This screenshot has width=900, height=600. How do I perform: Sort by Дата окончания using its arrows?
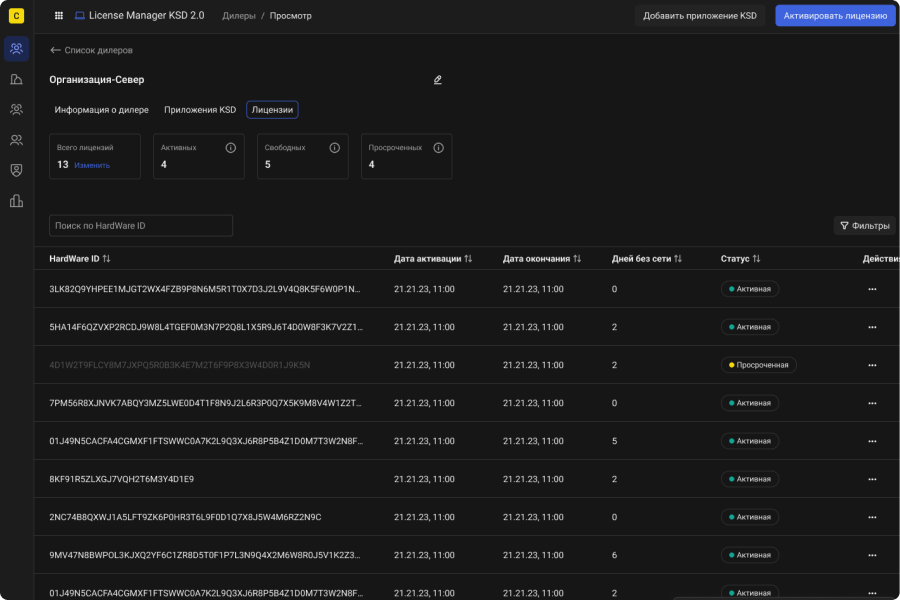tap(577, 259)
